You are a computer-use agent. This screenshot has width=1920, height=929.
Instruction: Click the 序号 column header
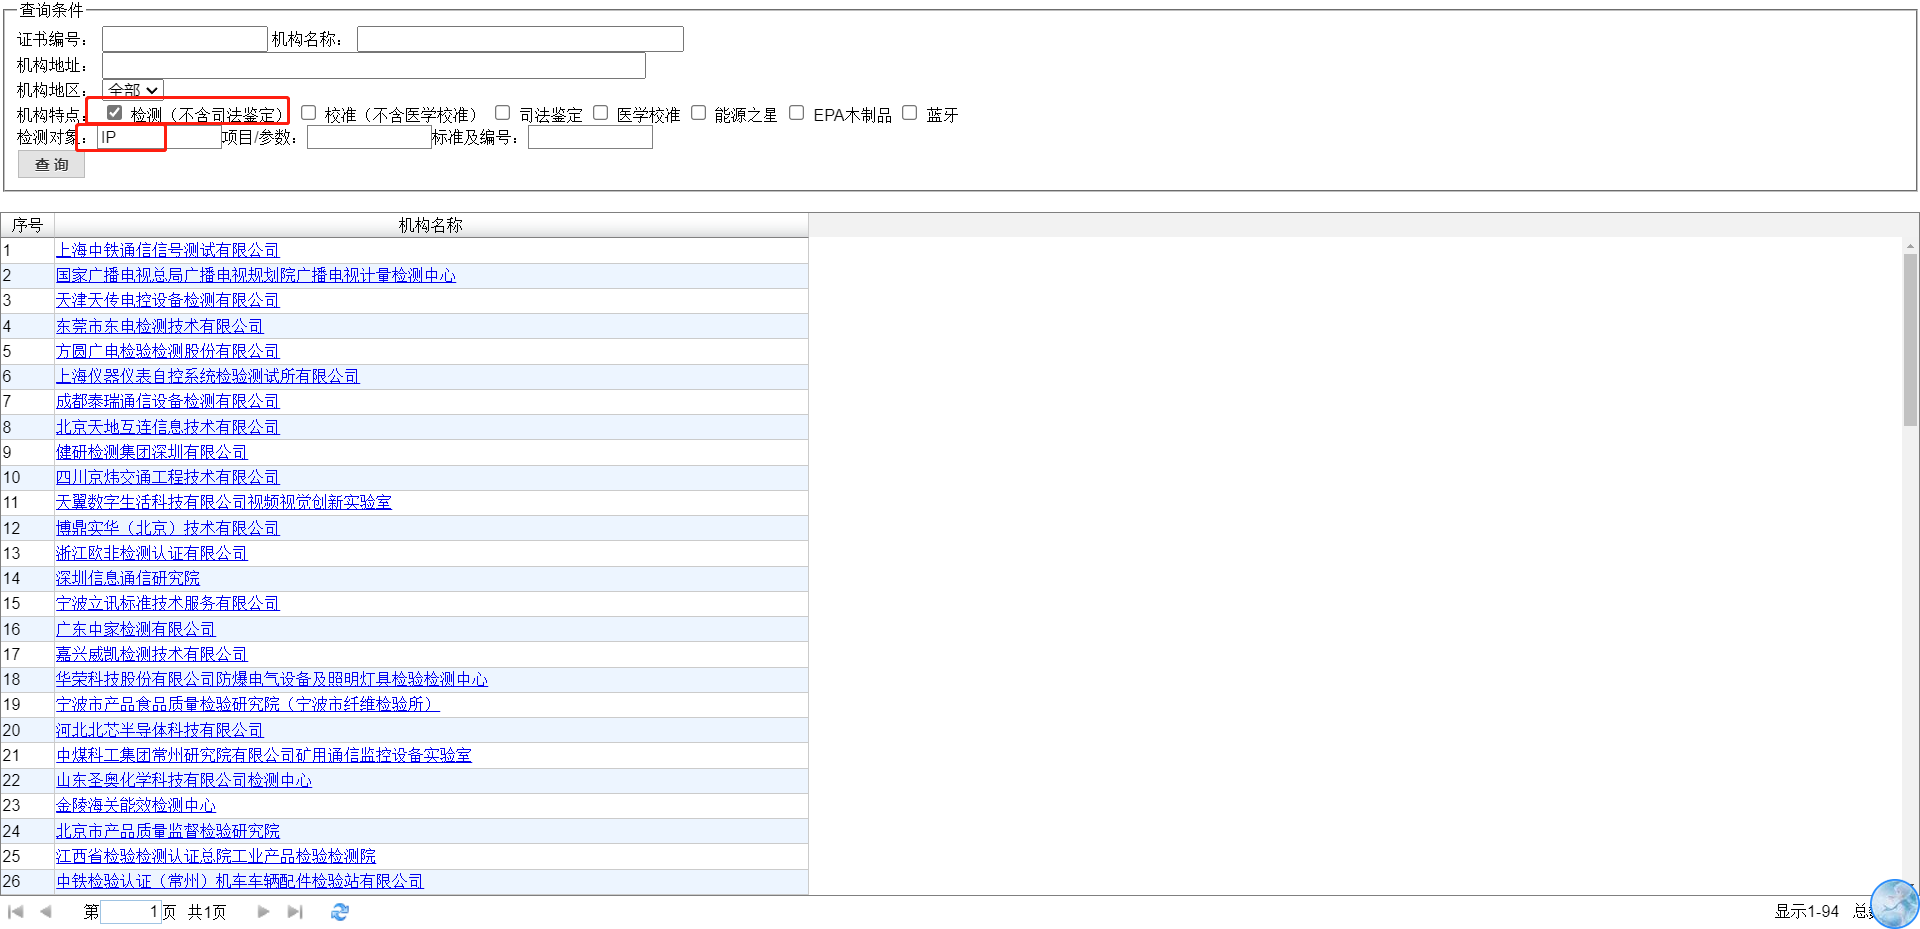click(x=27, y=225)
